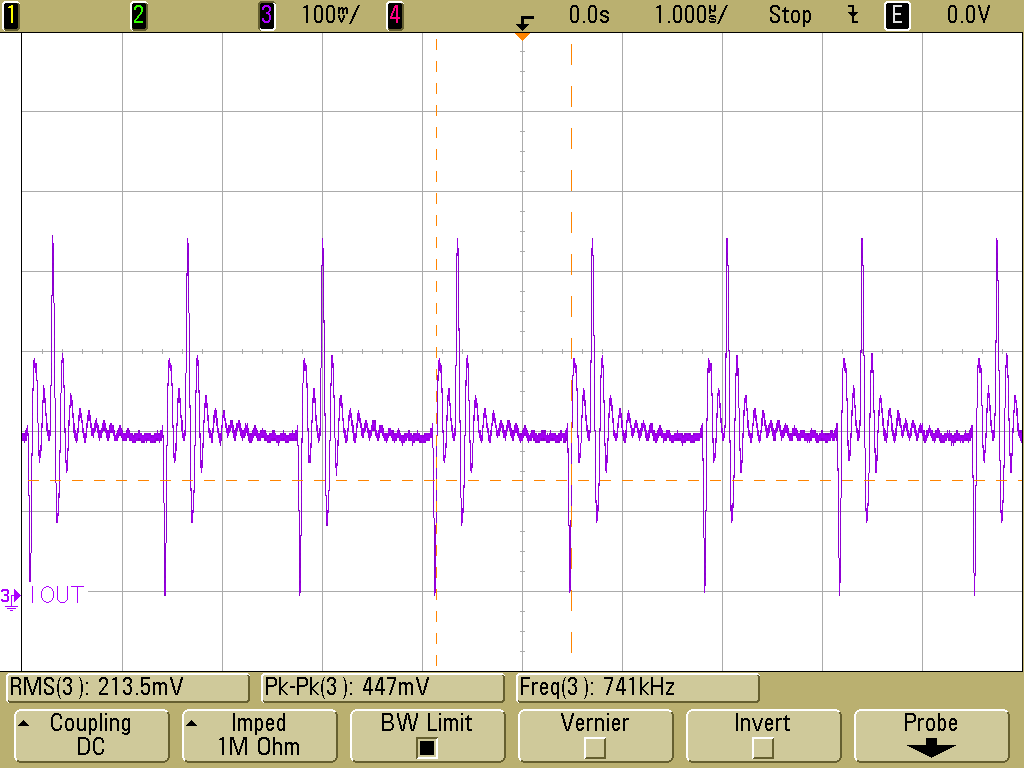Click the external trigger E icon

click(897, 15)
